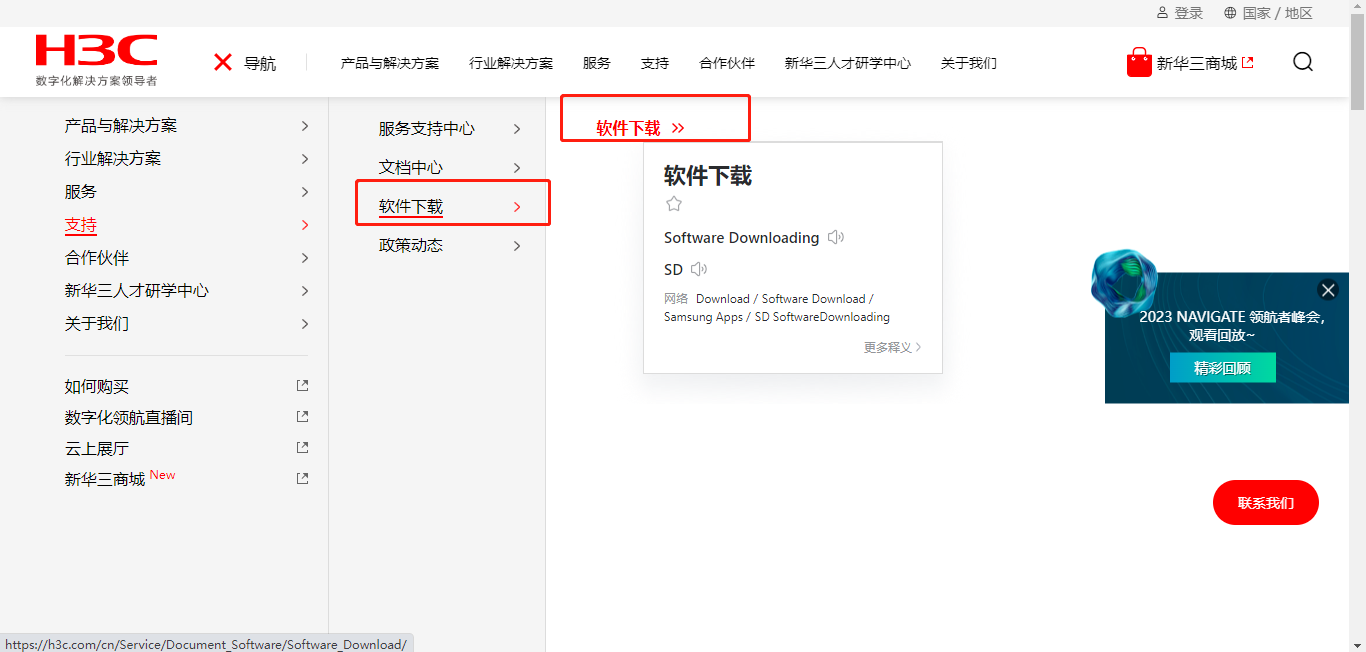Expand 软件下载 submenu red chevron

point(517,207)
